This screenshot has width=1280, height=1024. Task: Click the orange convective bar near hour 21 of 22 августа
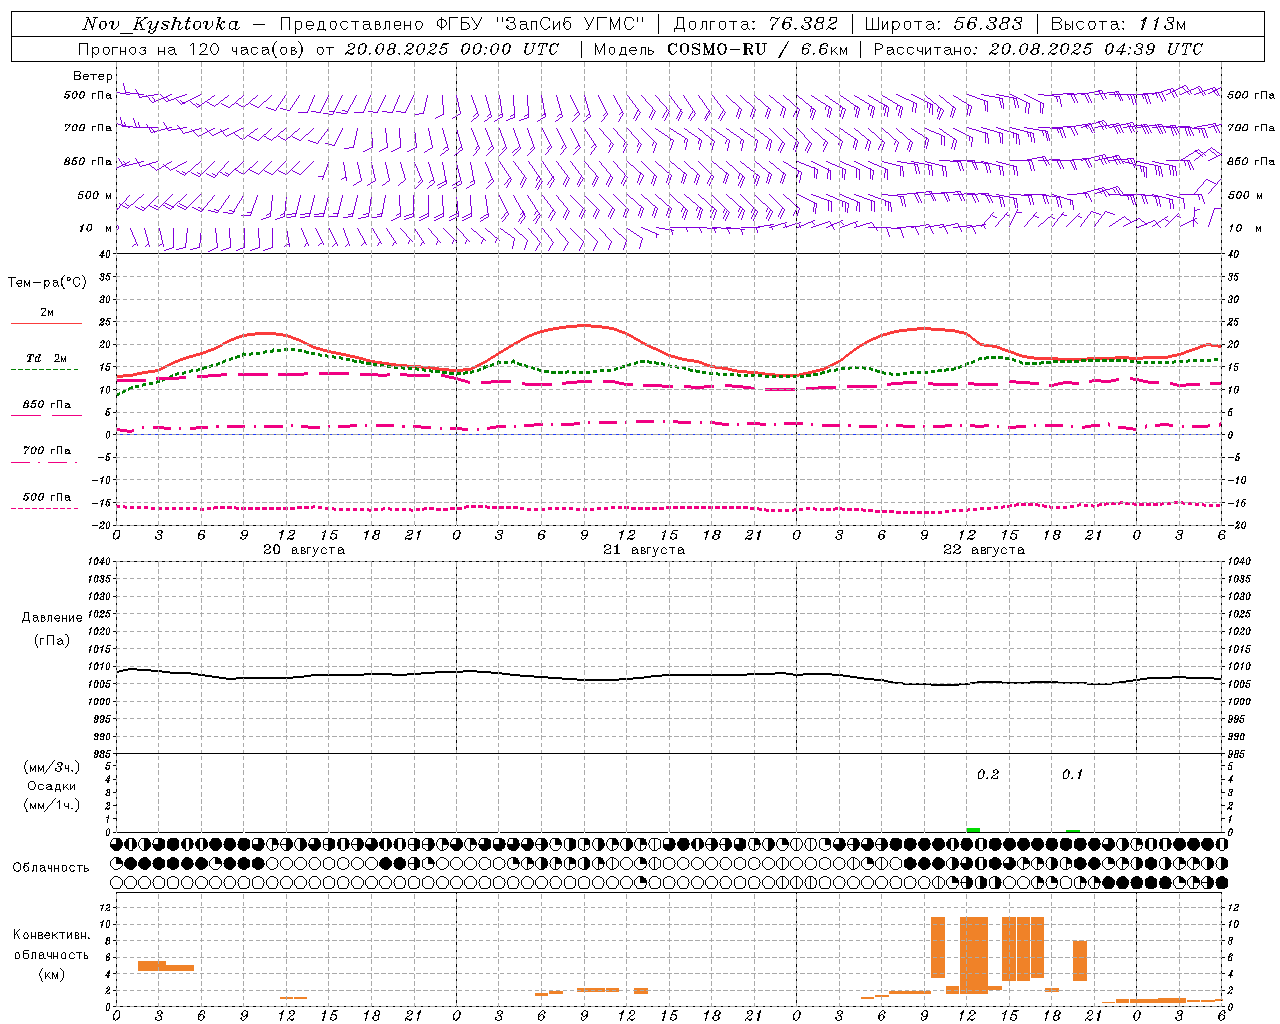coord(1080,961)
